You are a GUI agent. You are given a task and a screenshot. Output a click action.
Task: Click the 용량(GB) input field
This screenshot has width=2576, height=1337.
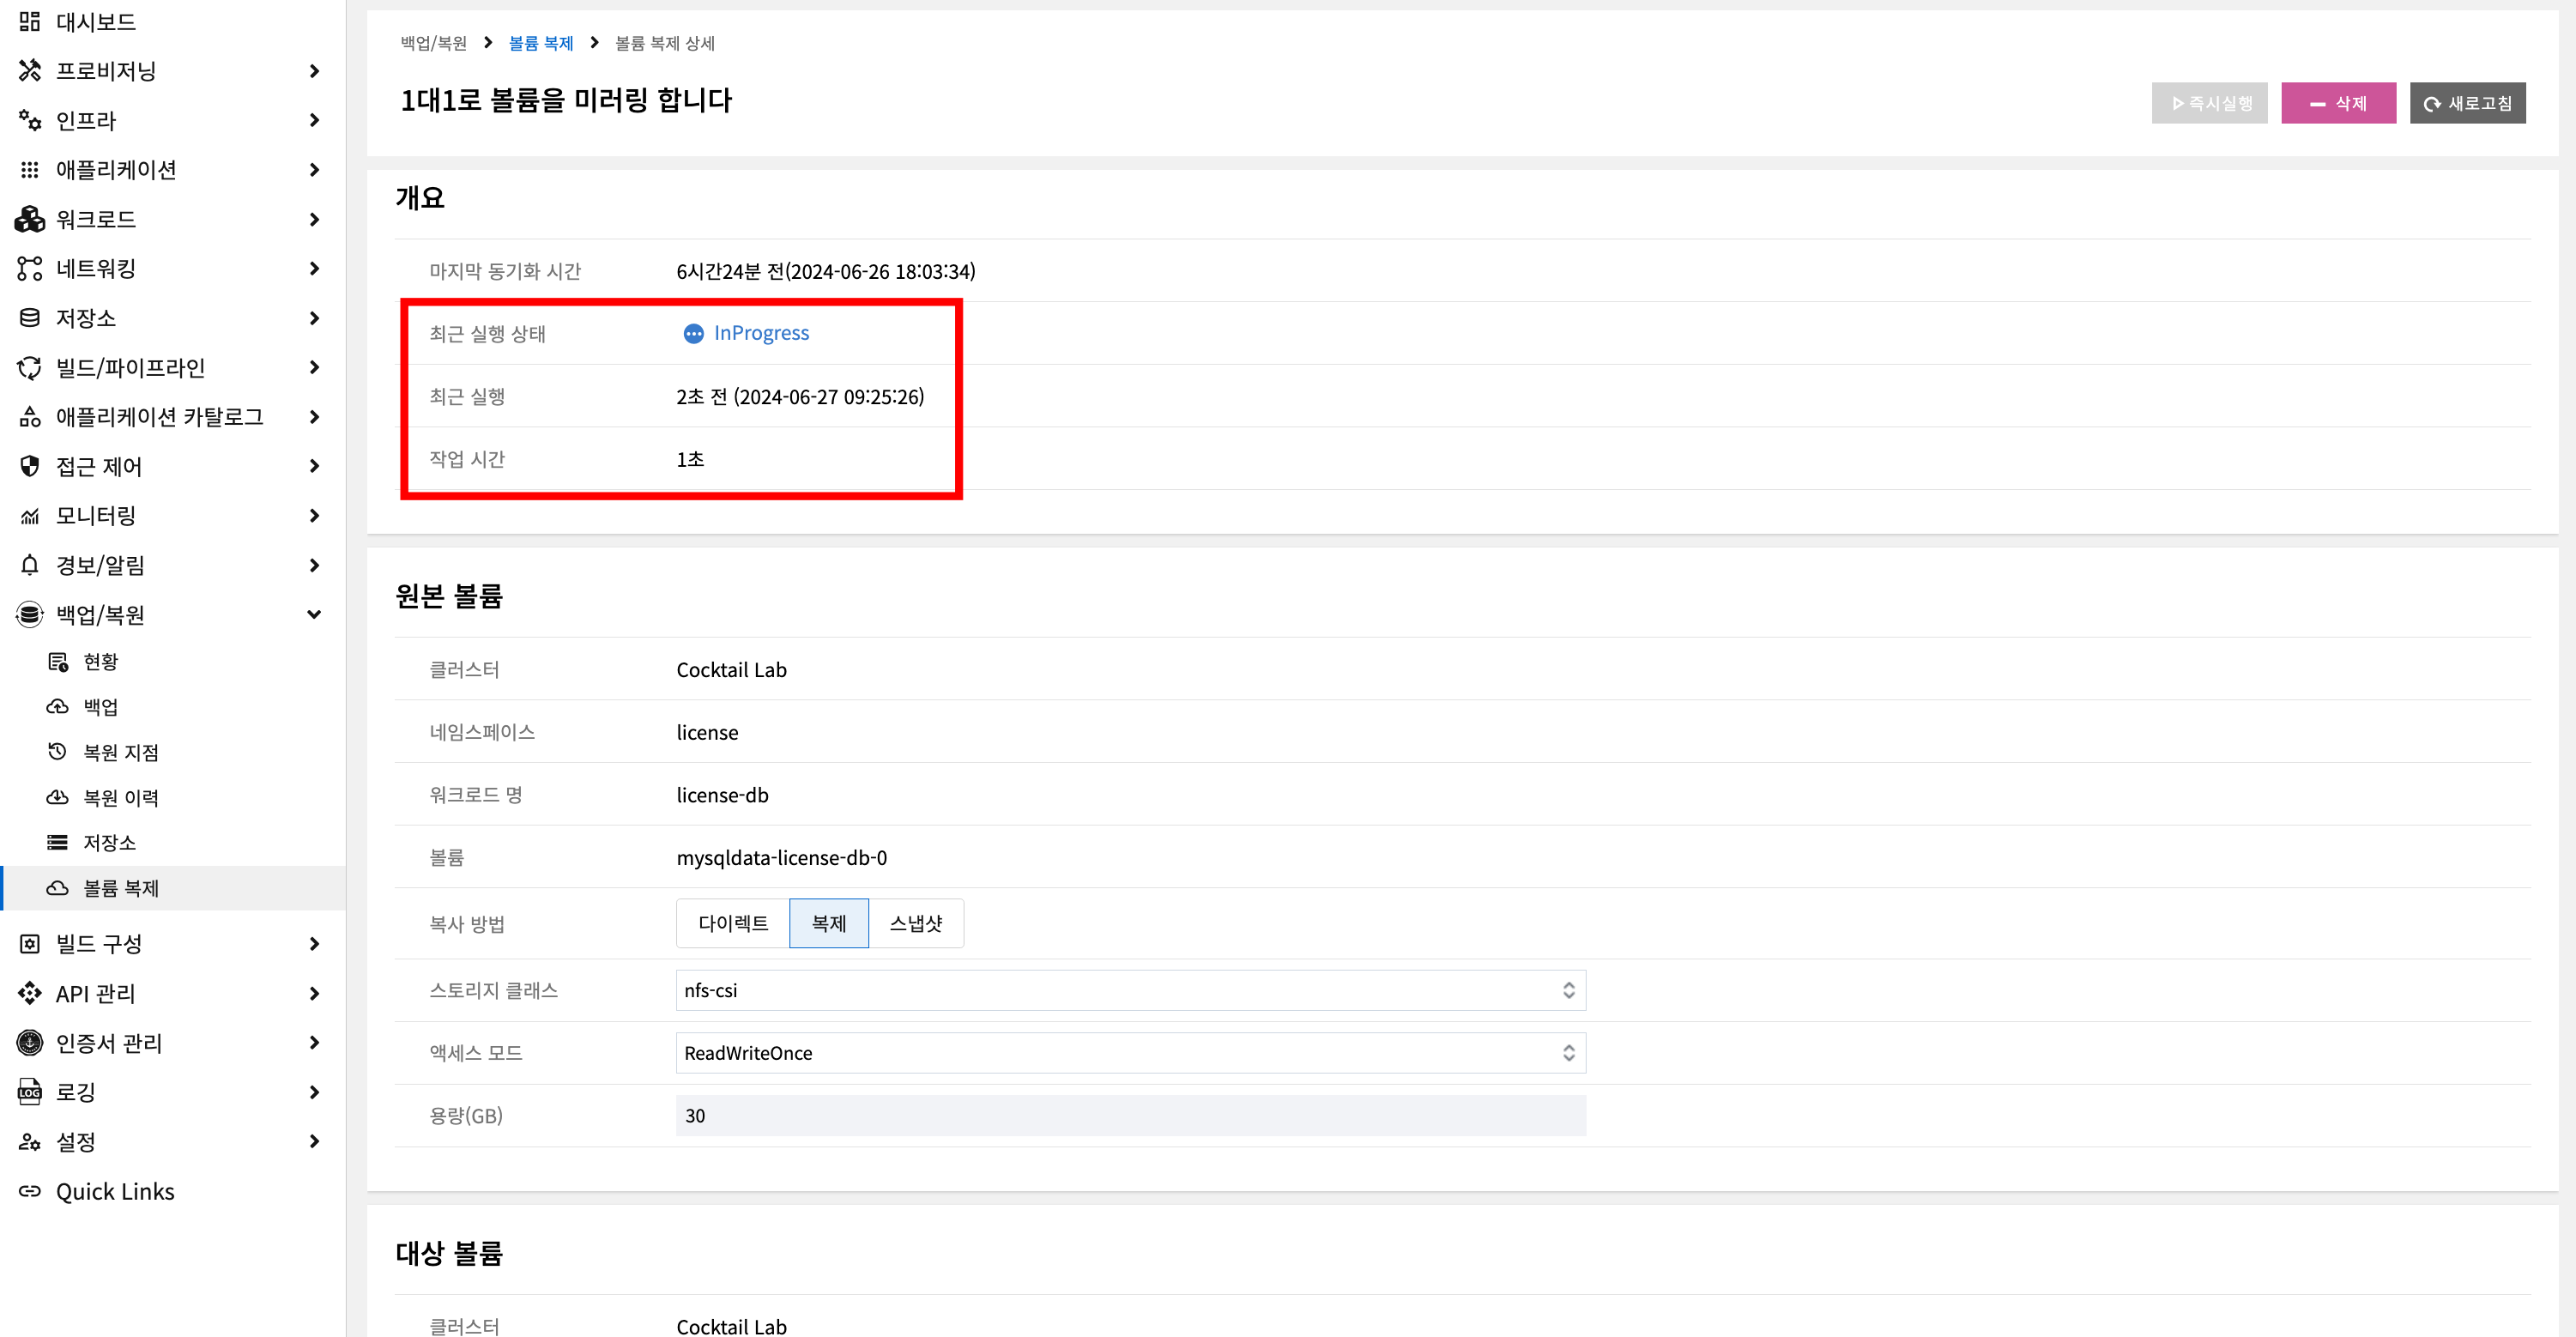point(1130,1115)
